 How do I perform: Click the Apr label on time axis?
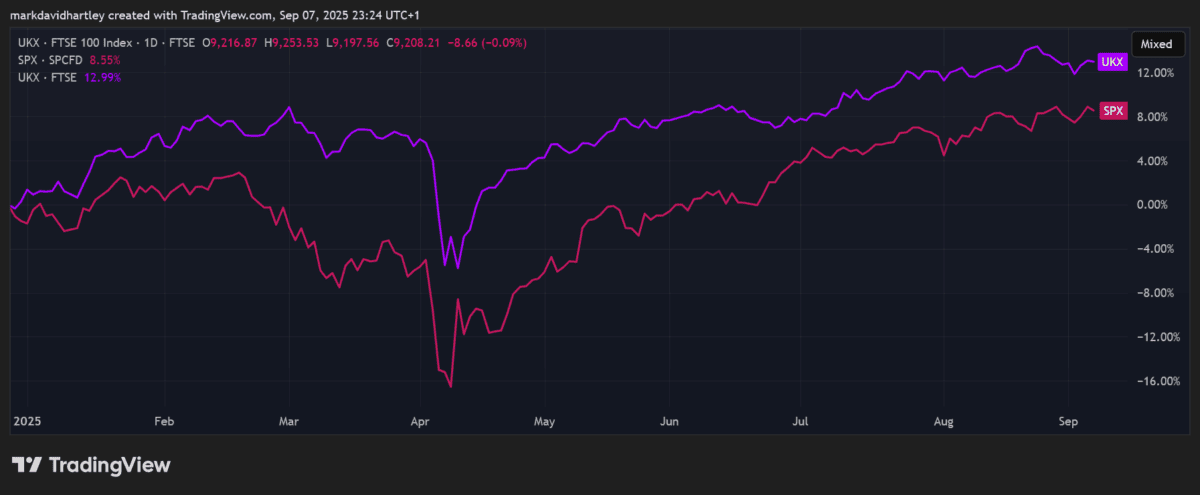tap(421, 422)
